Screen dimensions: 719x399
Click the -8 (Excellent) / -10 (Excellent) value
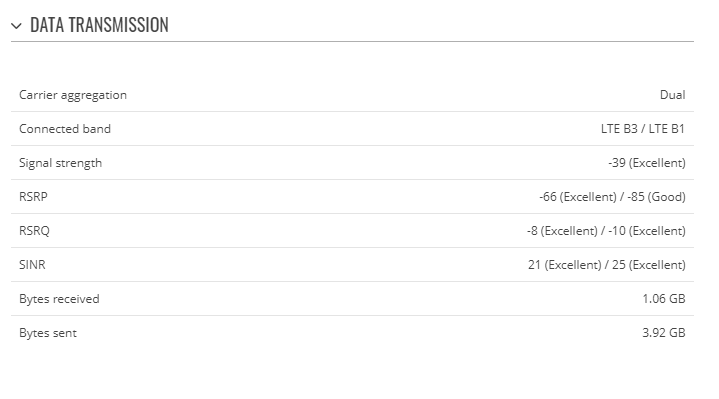tap(606, 231)
